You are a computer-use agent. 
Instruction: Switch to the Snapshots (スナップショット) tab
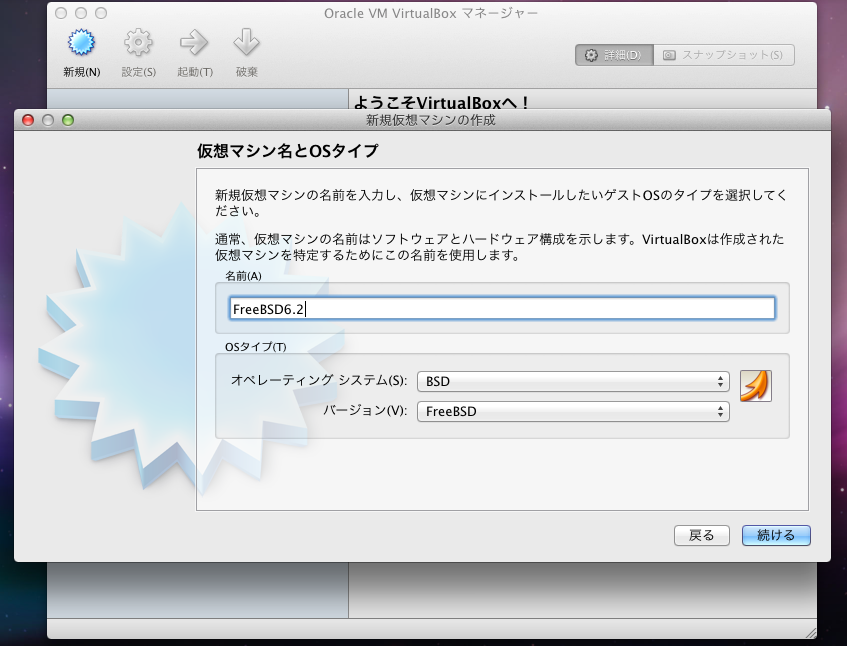tap(724, 55)
